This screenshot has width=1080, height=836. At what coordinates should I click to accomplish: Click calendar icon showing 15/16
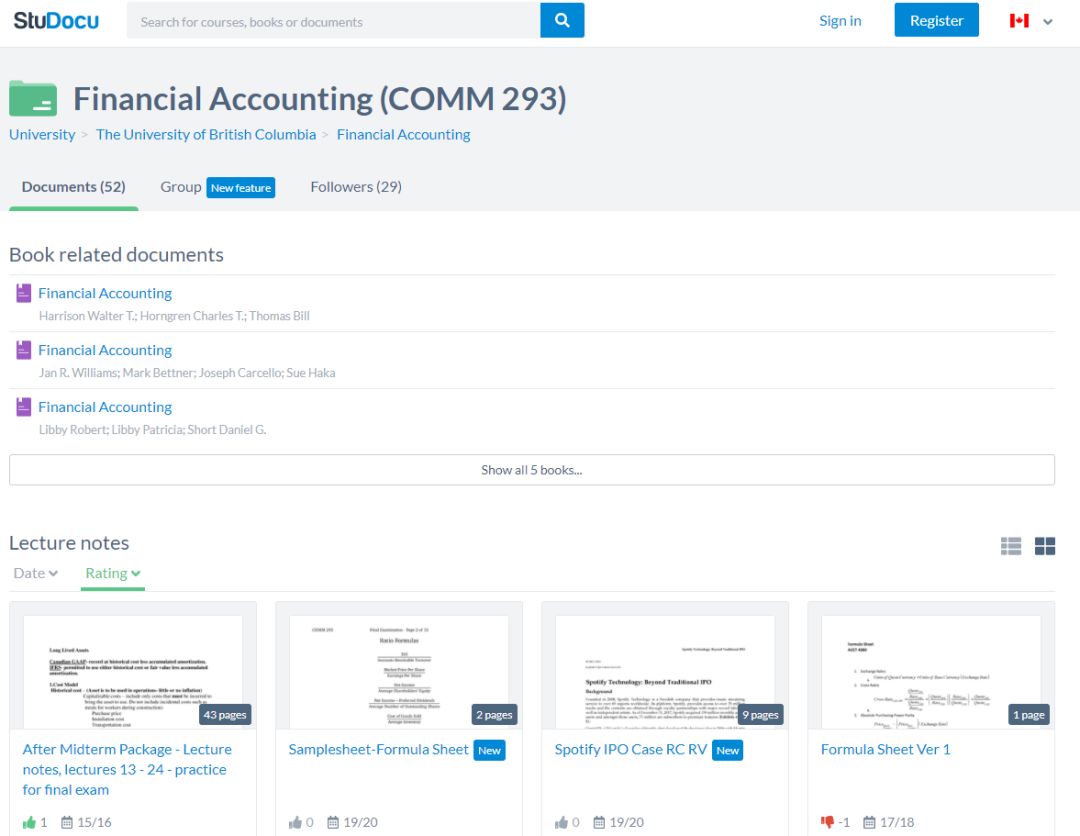[67, 822]
